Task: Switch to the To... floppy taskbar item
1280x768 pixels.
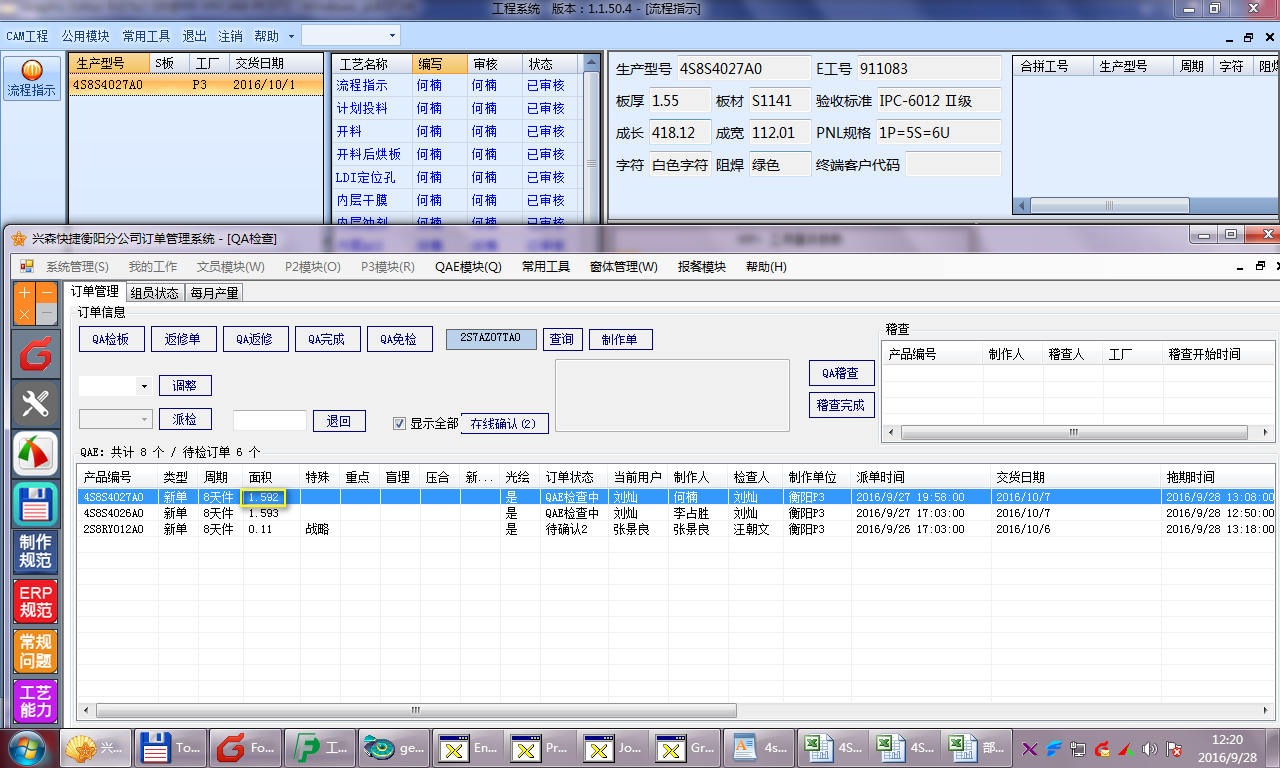Action: click(x=170, y=748)
